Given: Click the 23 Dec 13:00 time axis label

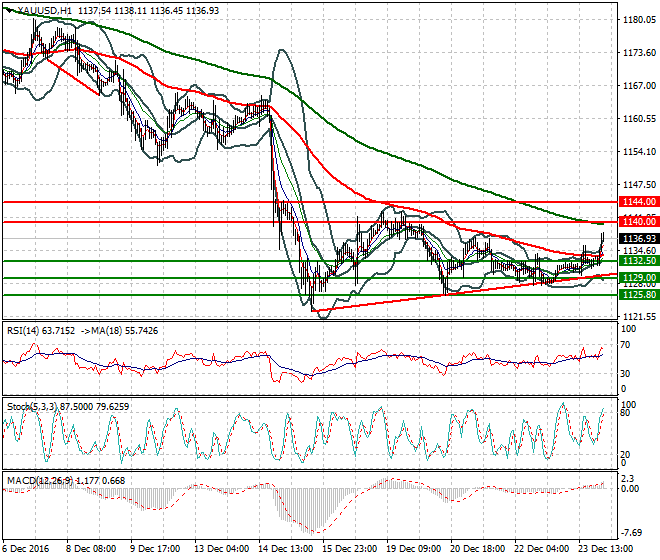Looking at the screenshot, I should point(605,549).
